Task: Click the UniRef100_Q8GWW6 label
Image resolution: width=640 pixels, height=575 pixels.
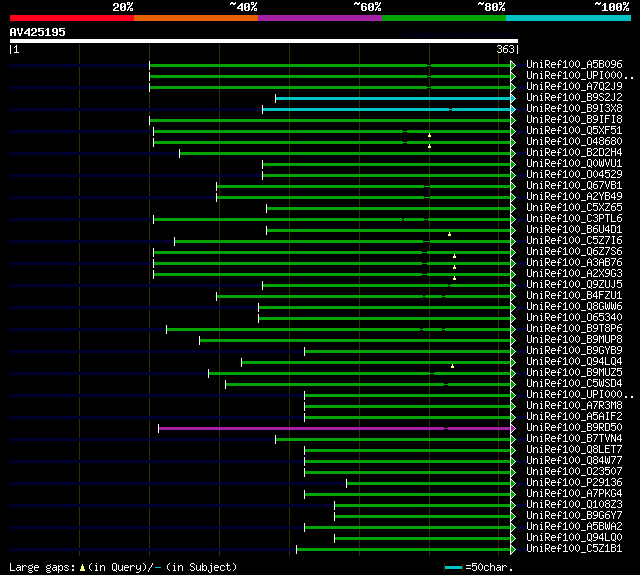Action: (x=574, y=307)
